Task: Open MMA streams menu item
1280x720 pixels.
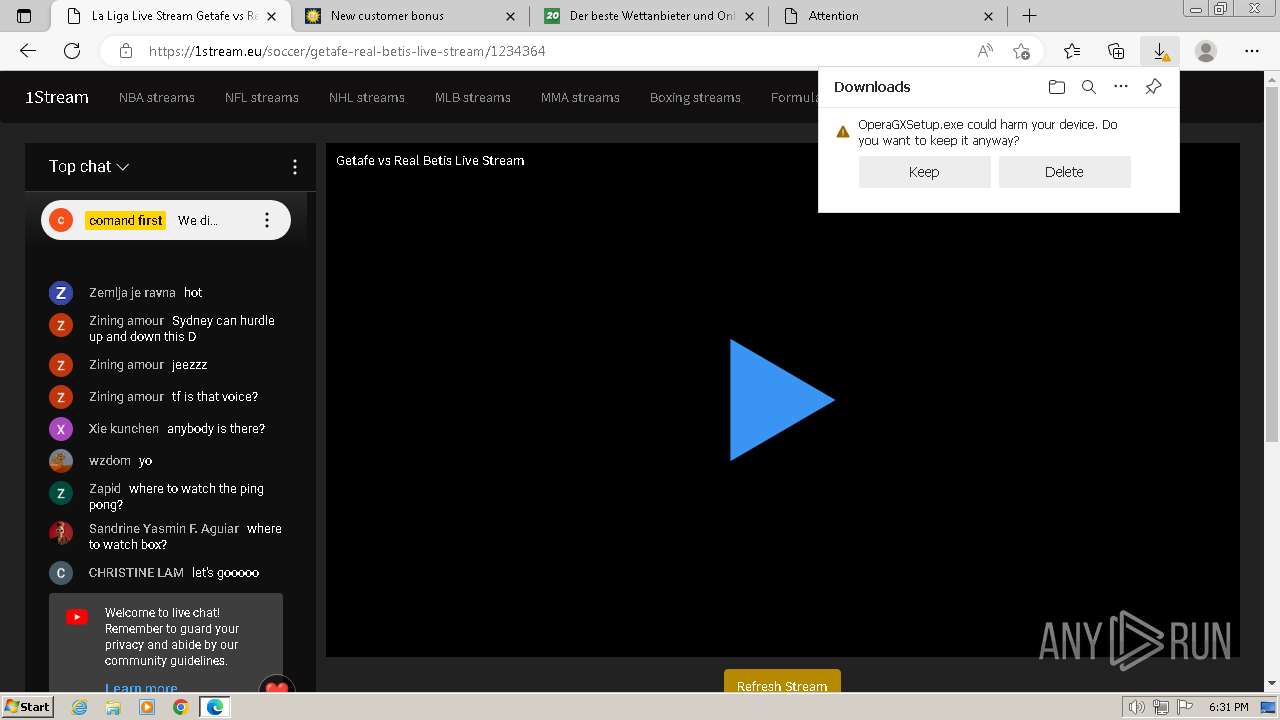Action: tap(580, 97)
